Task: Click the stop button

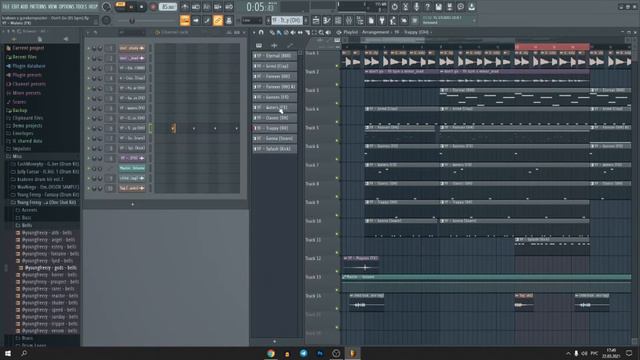Action: pos(142,7)
